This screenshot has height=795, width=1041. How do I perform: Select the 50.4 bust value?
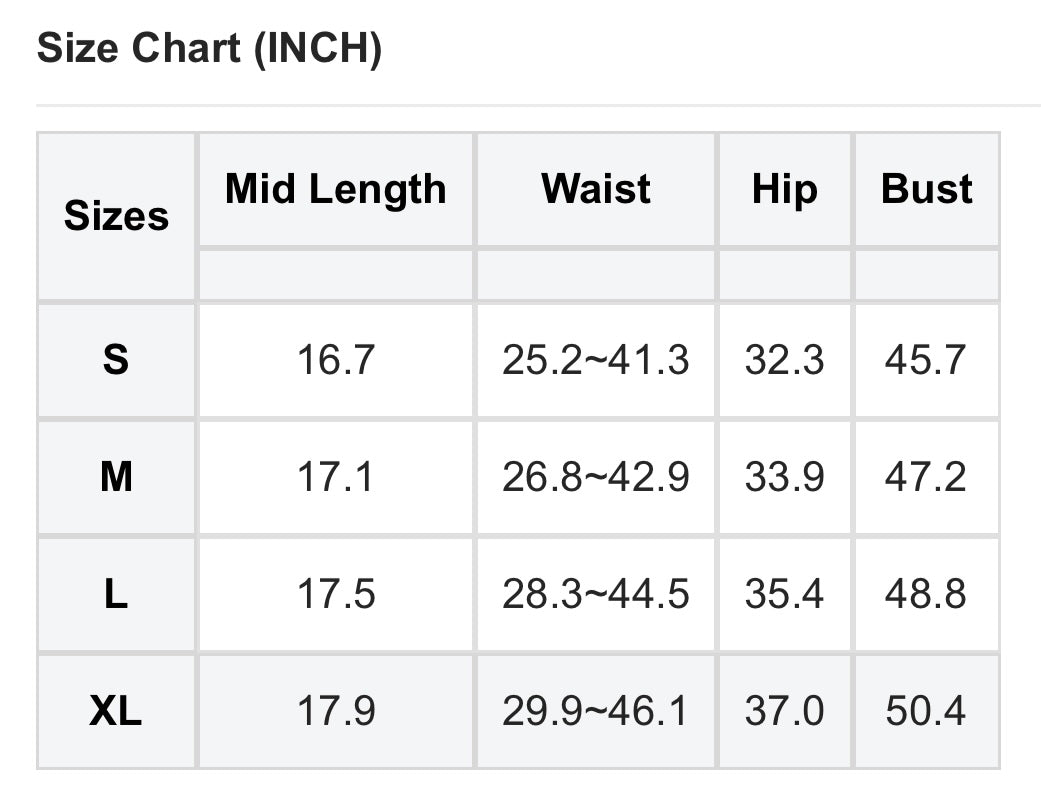[926, 711]
